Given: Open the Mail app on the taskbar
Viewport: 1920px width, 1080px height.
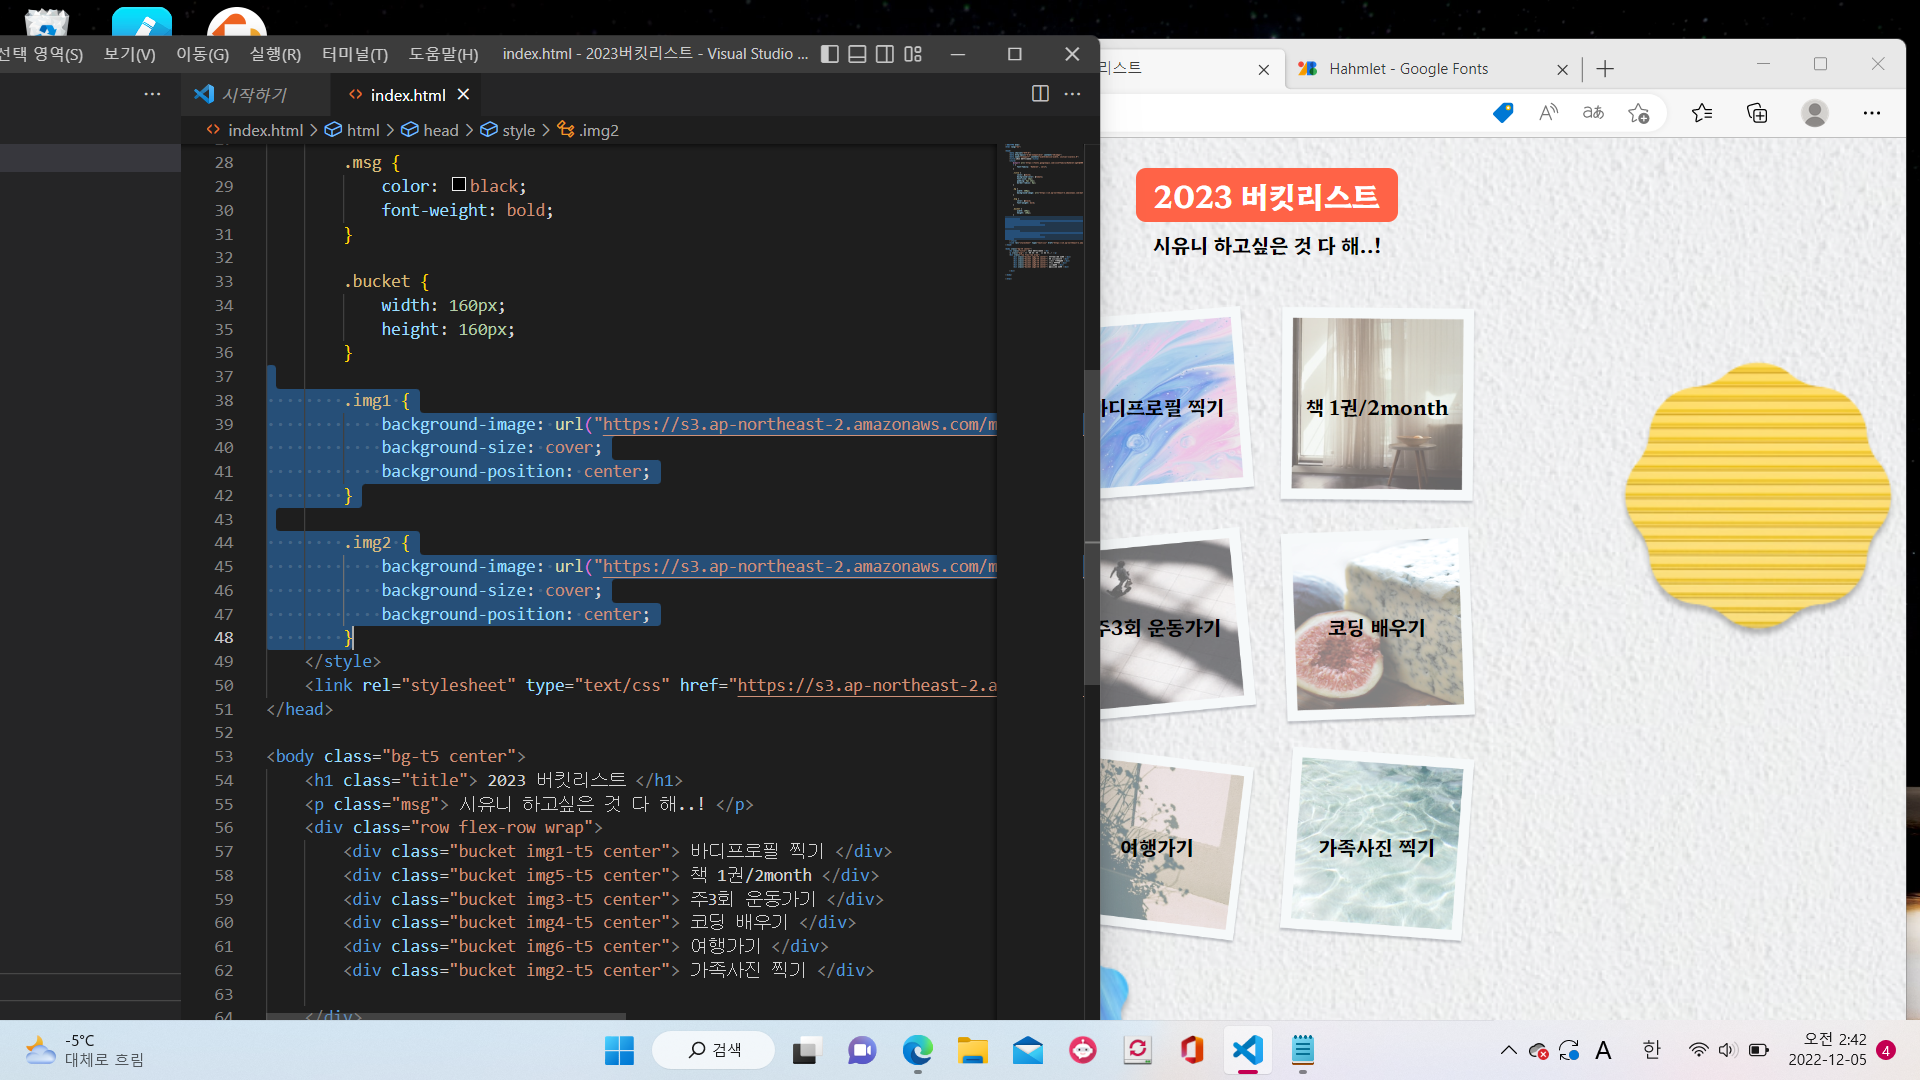Looking at the screenshot, I should point(1028,1050).
